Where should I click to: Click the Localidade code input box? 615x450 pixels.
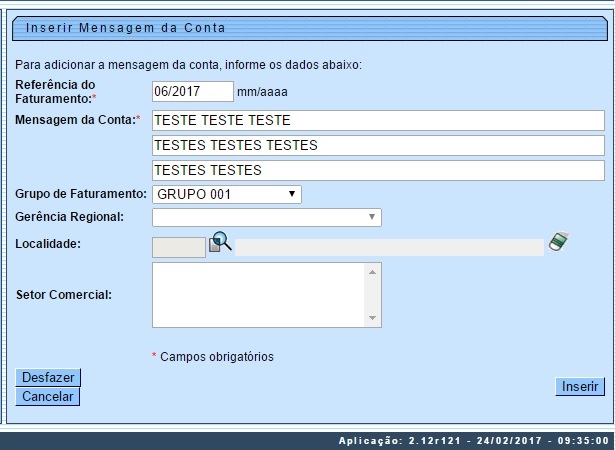(x=179, y=246)
